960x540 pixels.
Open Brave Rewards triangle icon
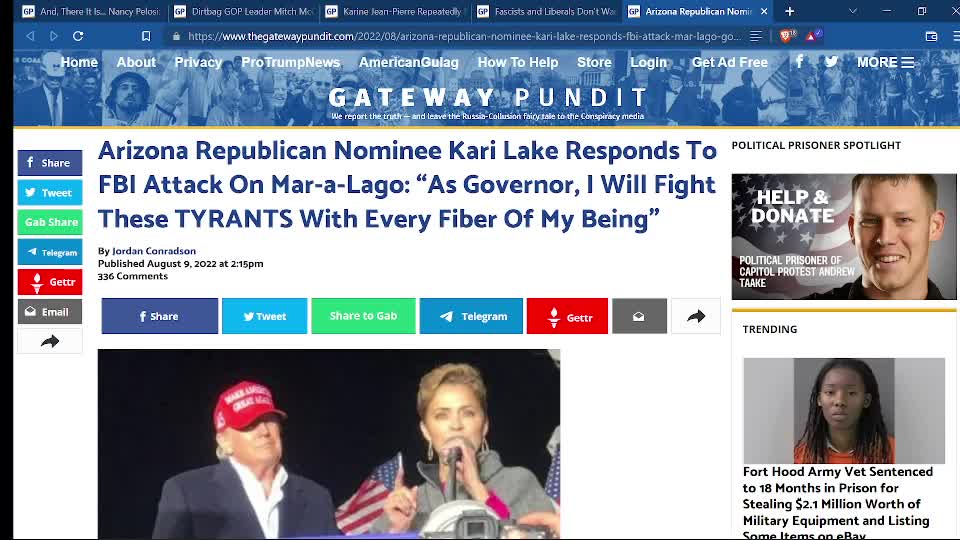pyautogui.click(x=813, y=36)
